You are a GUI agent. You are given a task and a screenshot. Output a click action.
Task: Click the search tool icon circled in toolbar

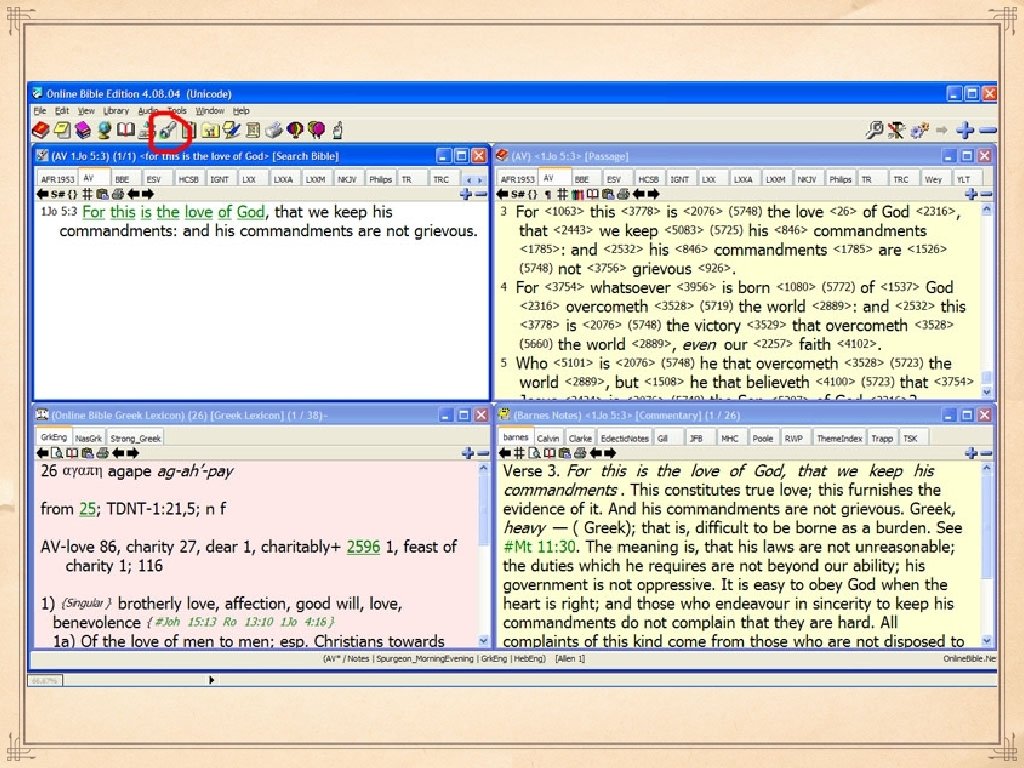(x=167, y=131)
